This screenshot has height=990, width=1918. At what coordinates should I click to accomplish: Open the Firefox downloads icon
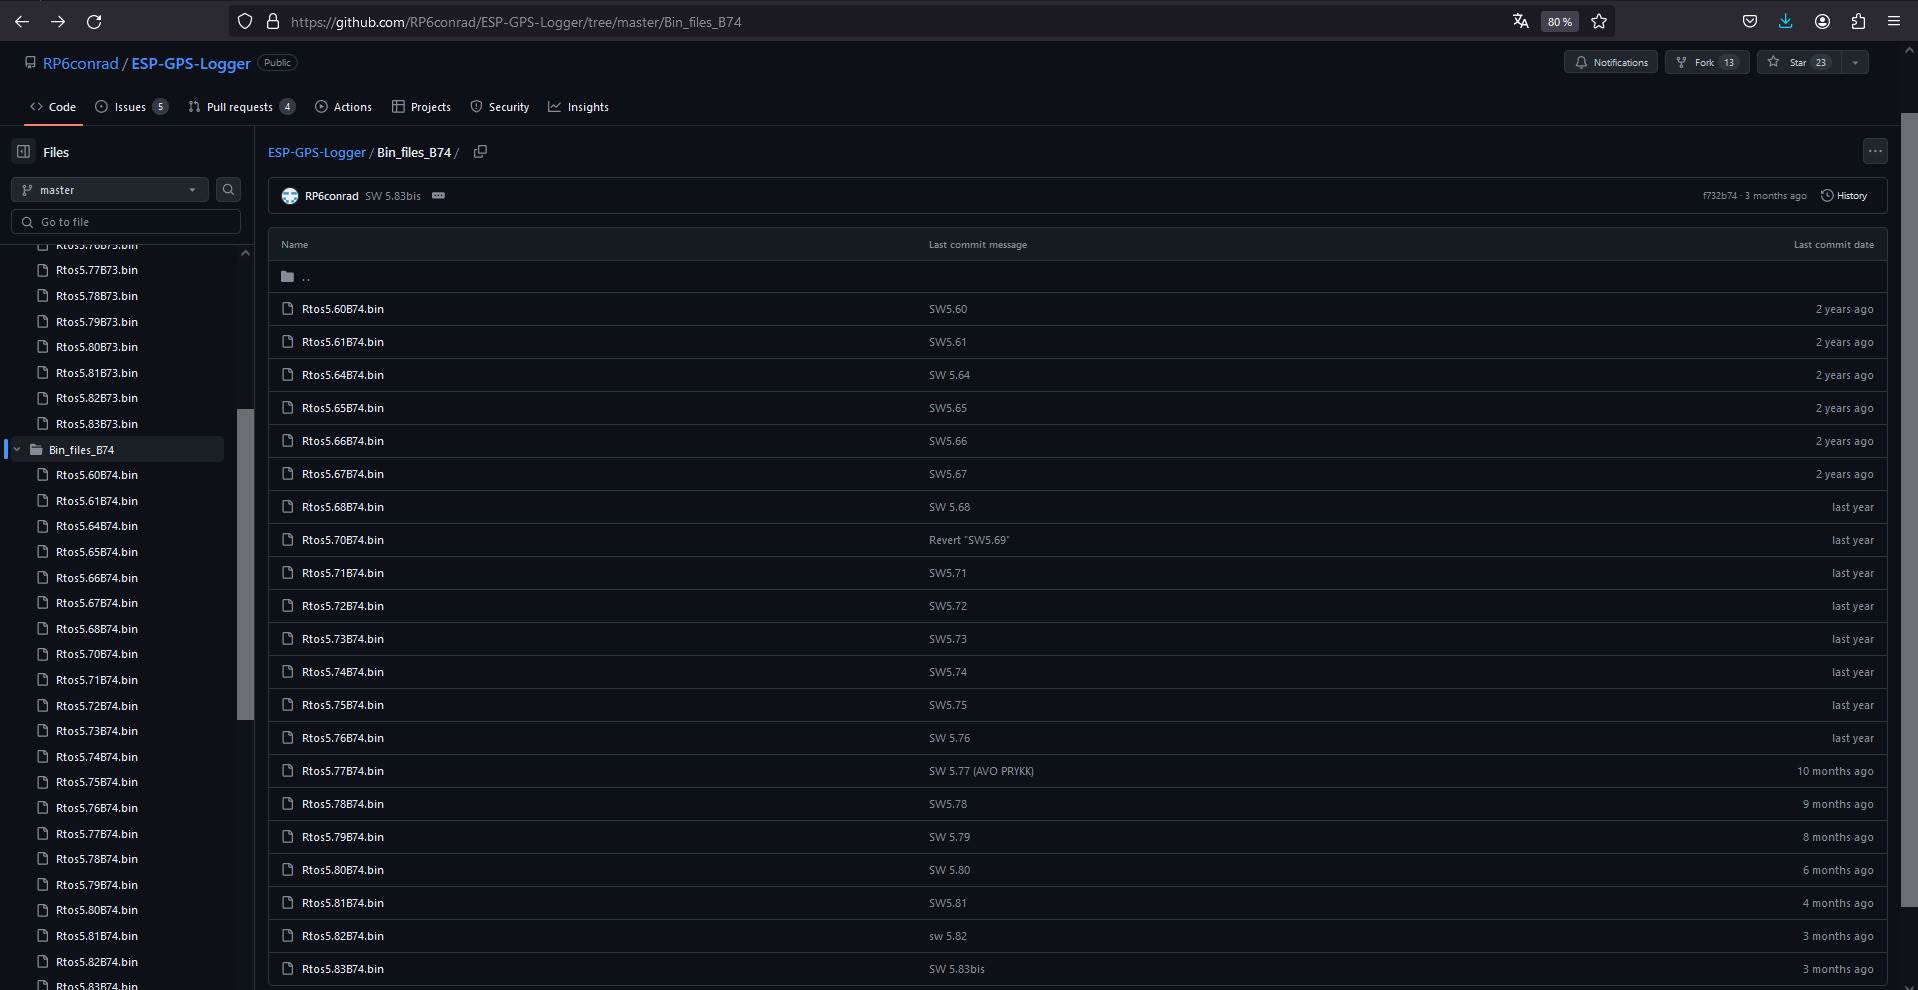point(1785,21)
